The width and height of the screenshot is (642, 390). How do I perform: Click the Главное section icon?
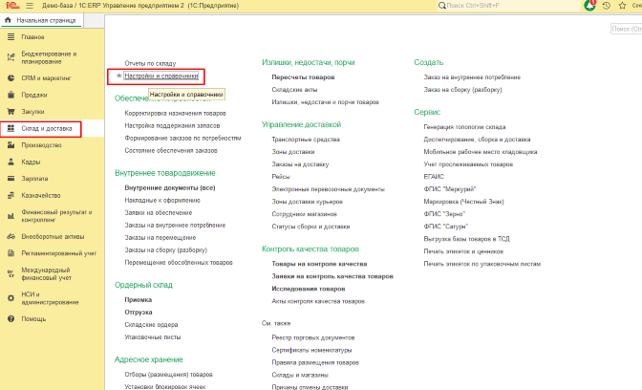click(11, 37)
